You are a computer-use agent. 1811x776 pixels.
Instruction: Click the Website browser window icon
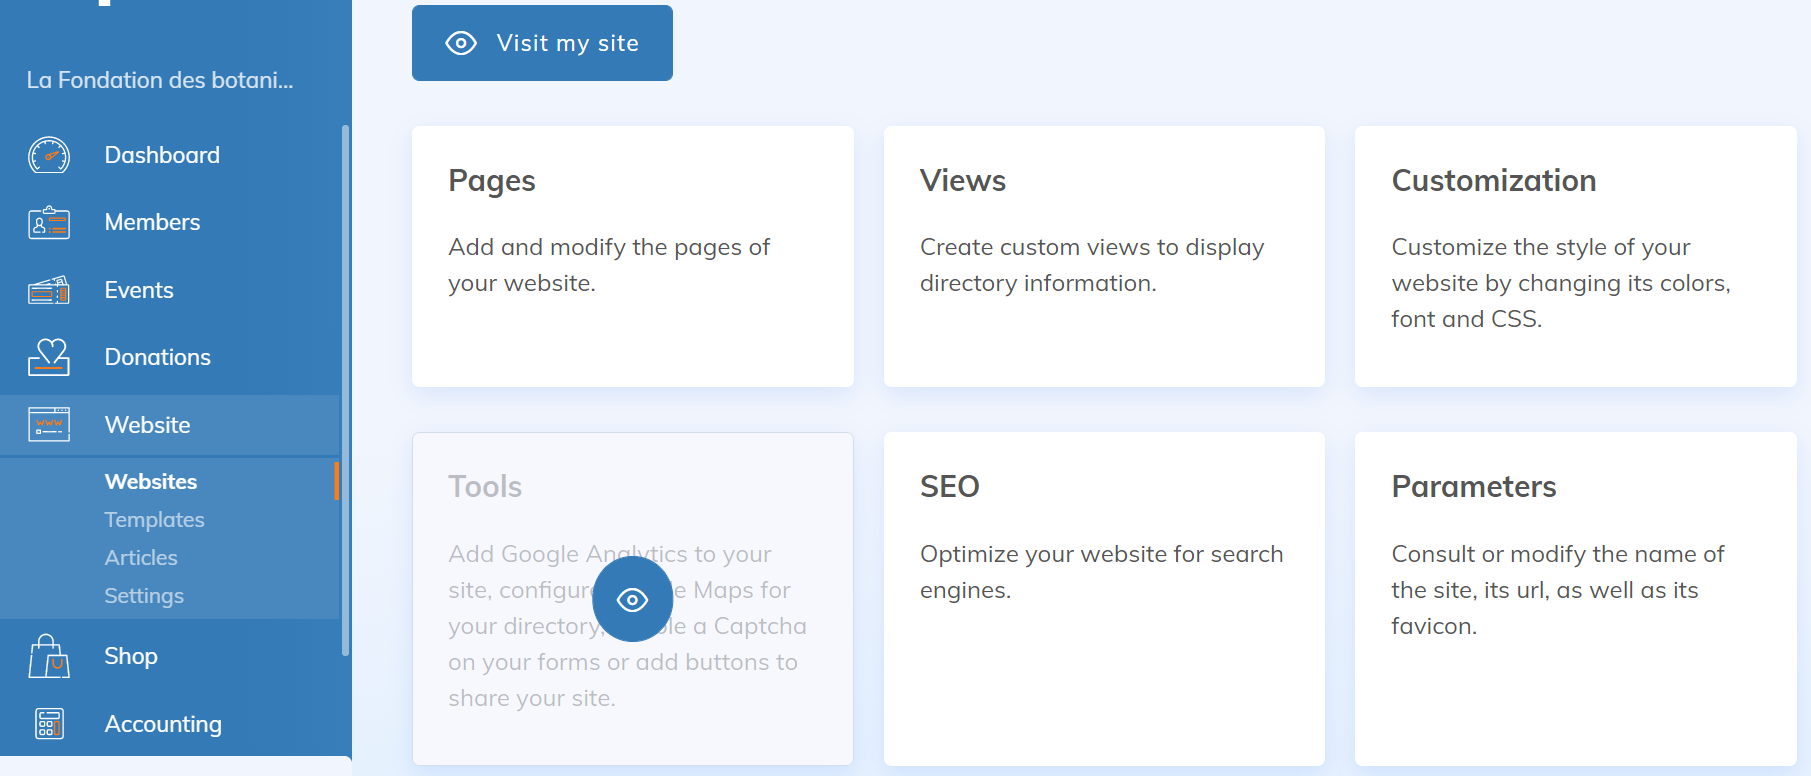49,425
